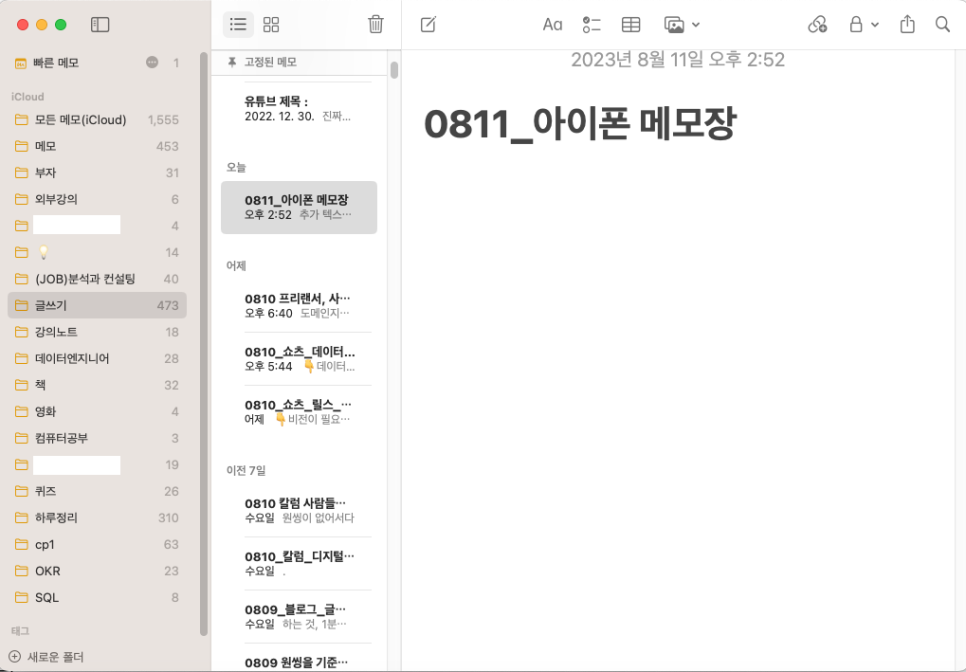Screen dimensions: 966x672
Task: Open the 강의노트 folder
Action: [97, 332]
